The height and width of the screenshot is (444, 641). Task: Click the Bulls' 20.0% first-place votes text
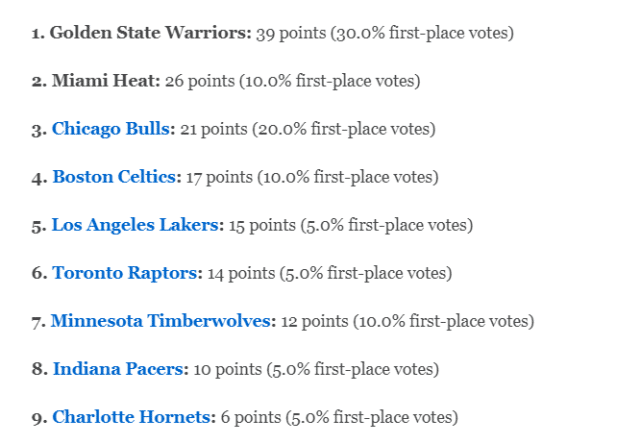[x=347, y=129]
